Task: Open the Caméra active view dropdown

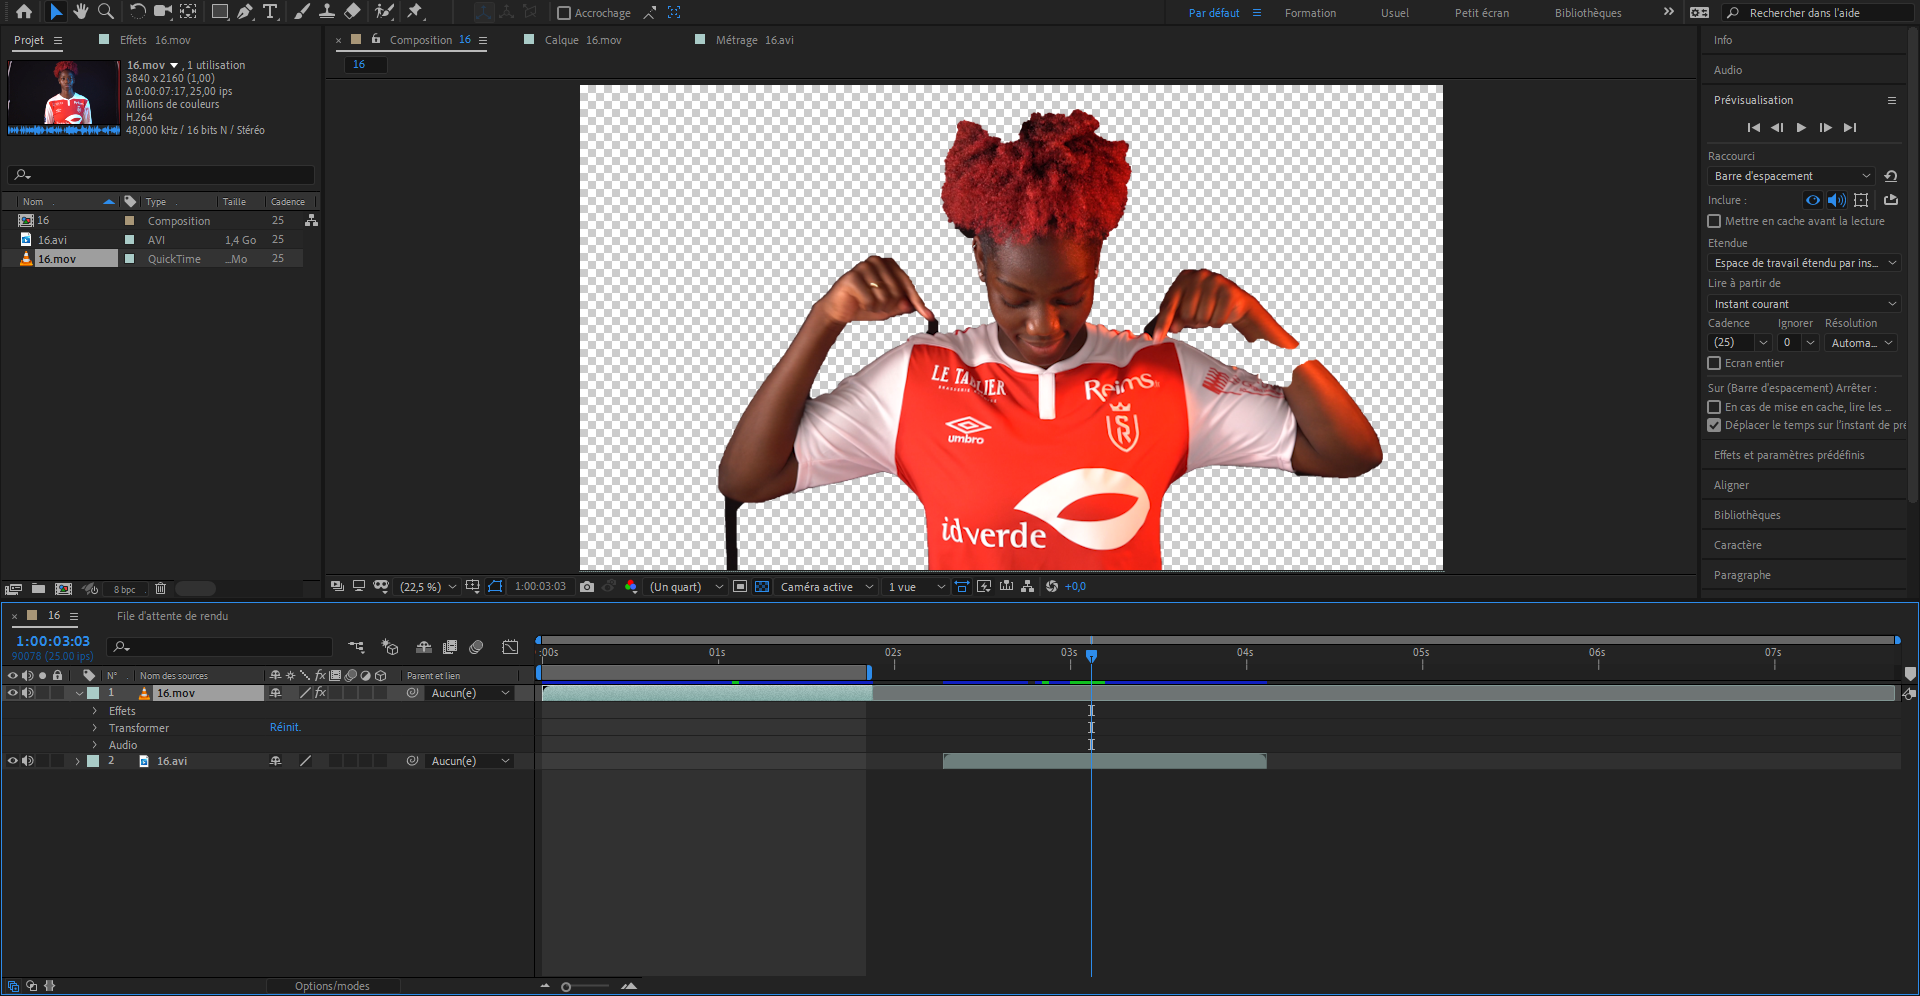Action: coord(826,587)
